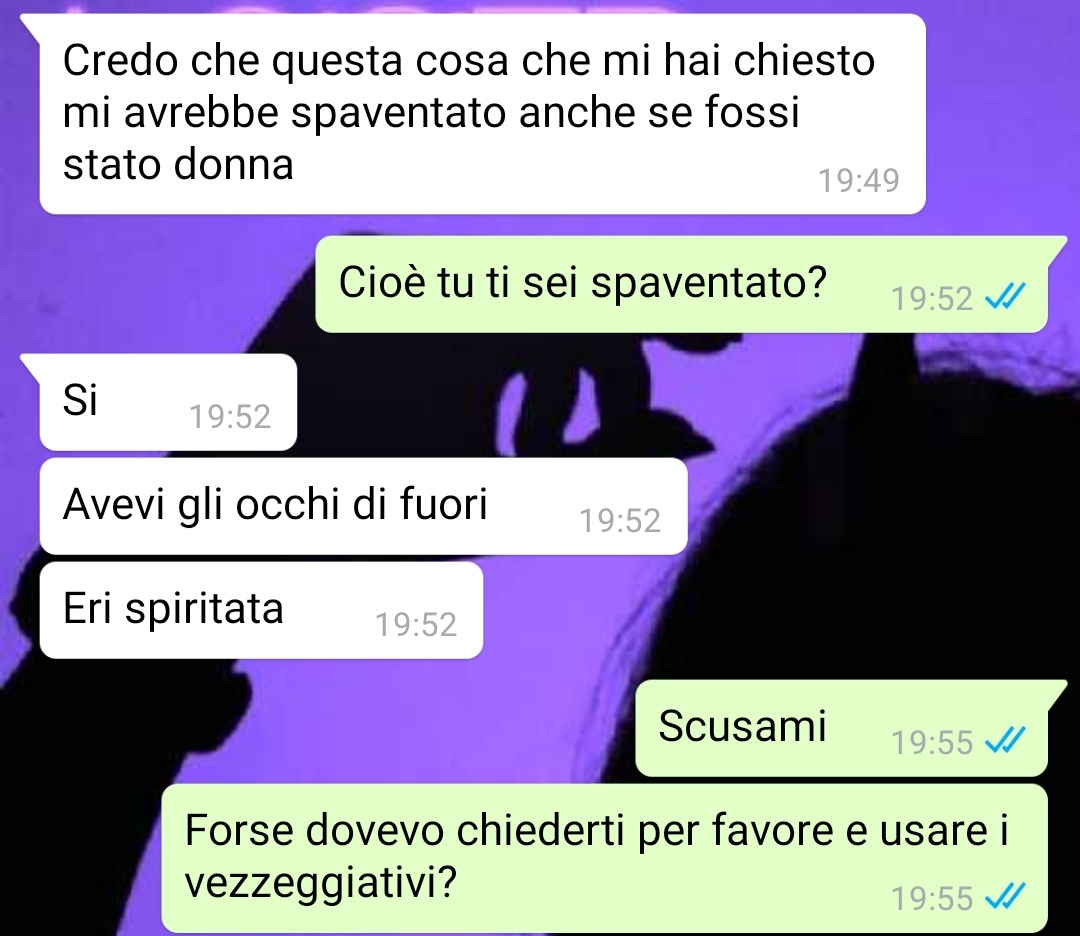Tap the 19:55 time under 'vezzeggiativi?'

932,898
